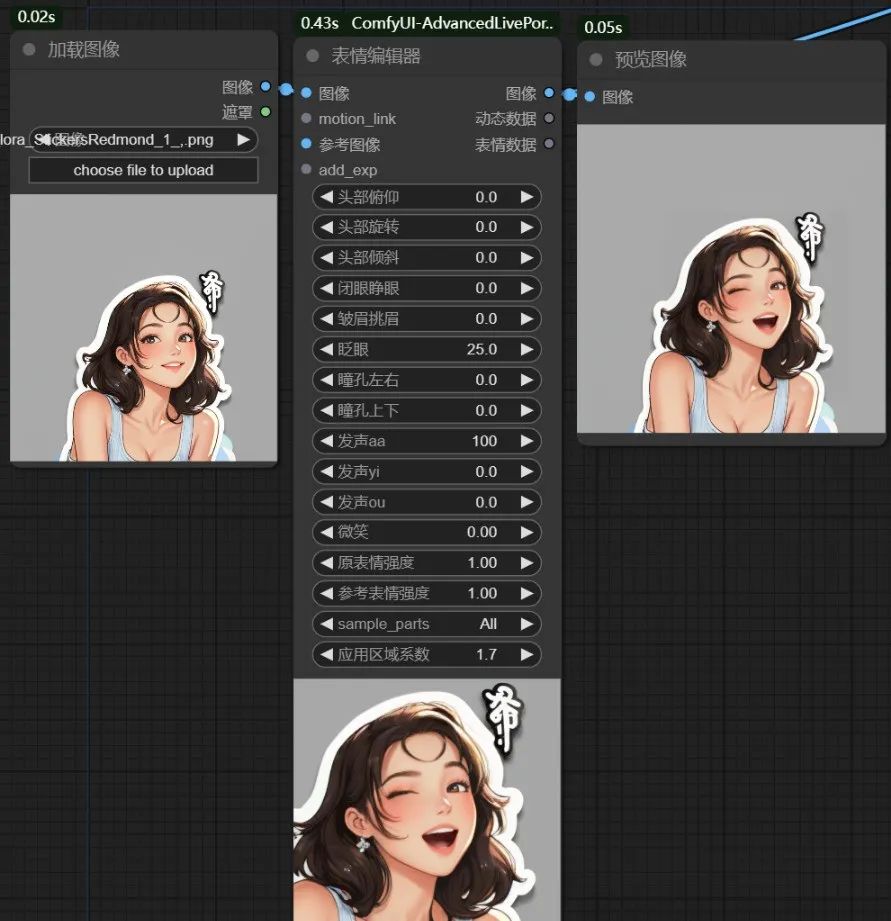Increase the 参考表情强度 value with right arrow
Screen dimensions: 891x921
[x=527, y=593]
